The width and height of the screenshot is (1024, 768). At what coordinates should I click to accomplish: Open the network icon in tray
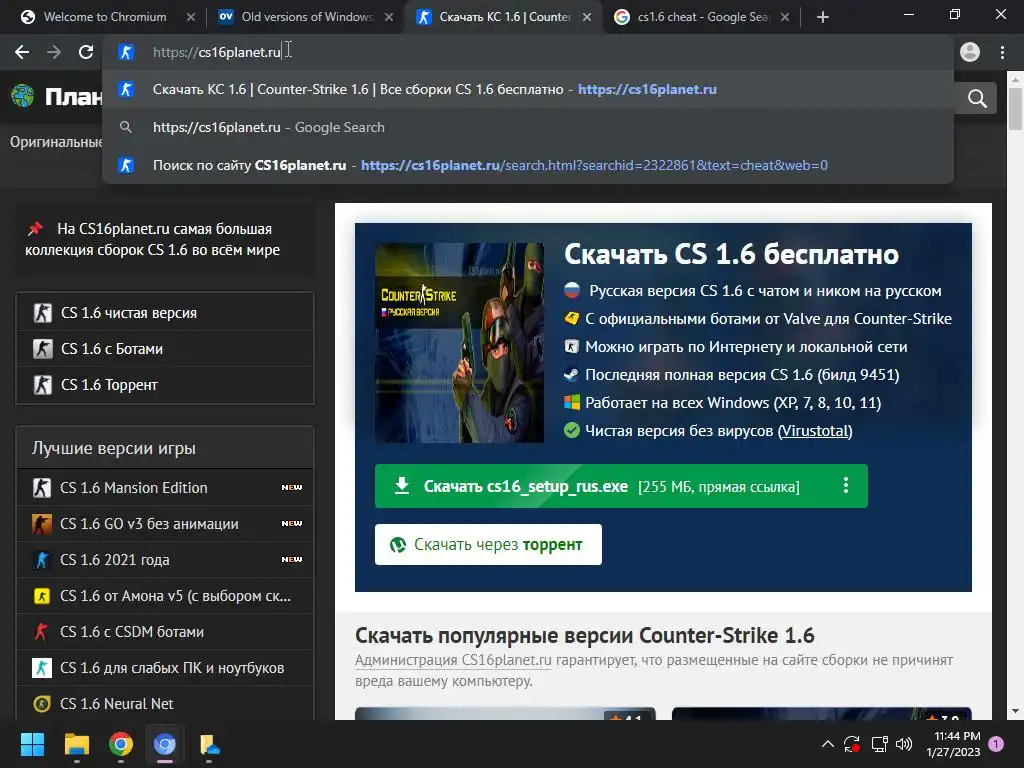(x=879, y=744)
